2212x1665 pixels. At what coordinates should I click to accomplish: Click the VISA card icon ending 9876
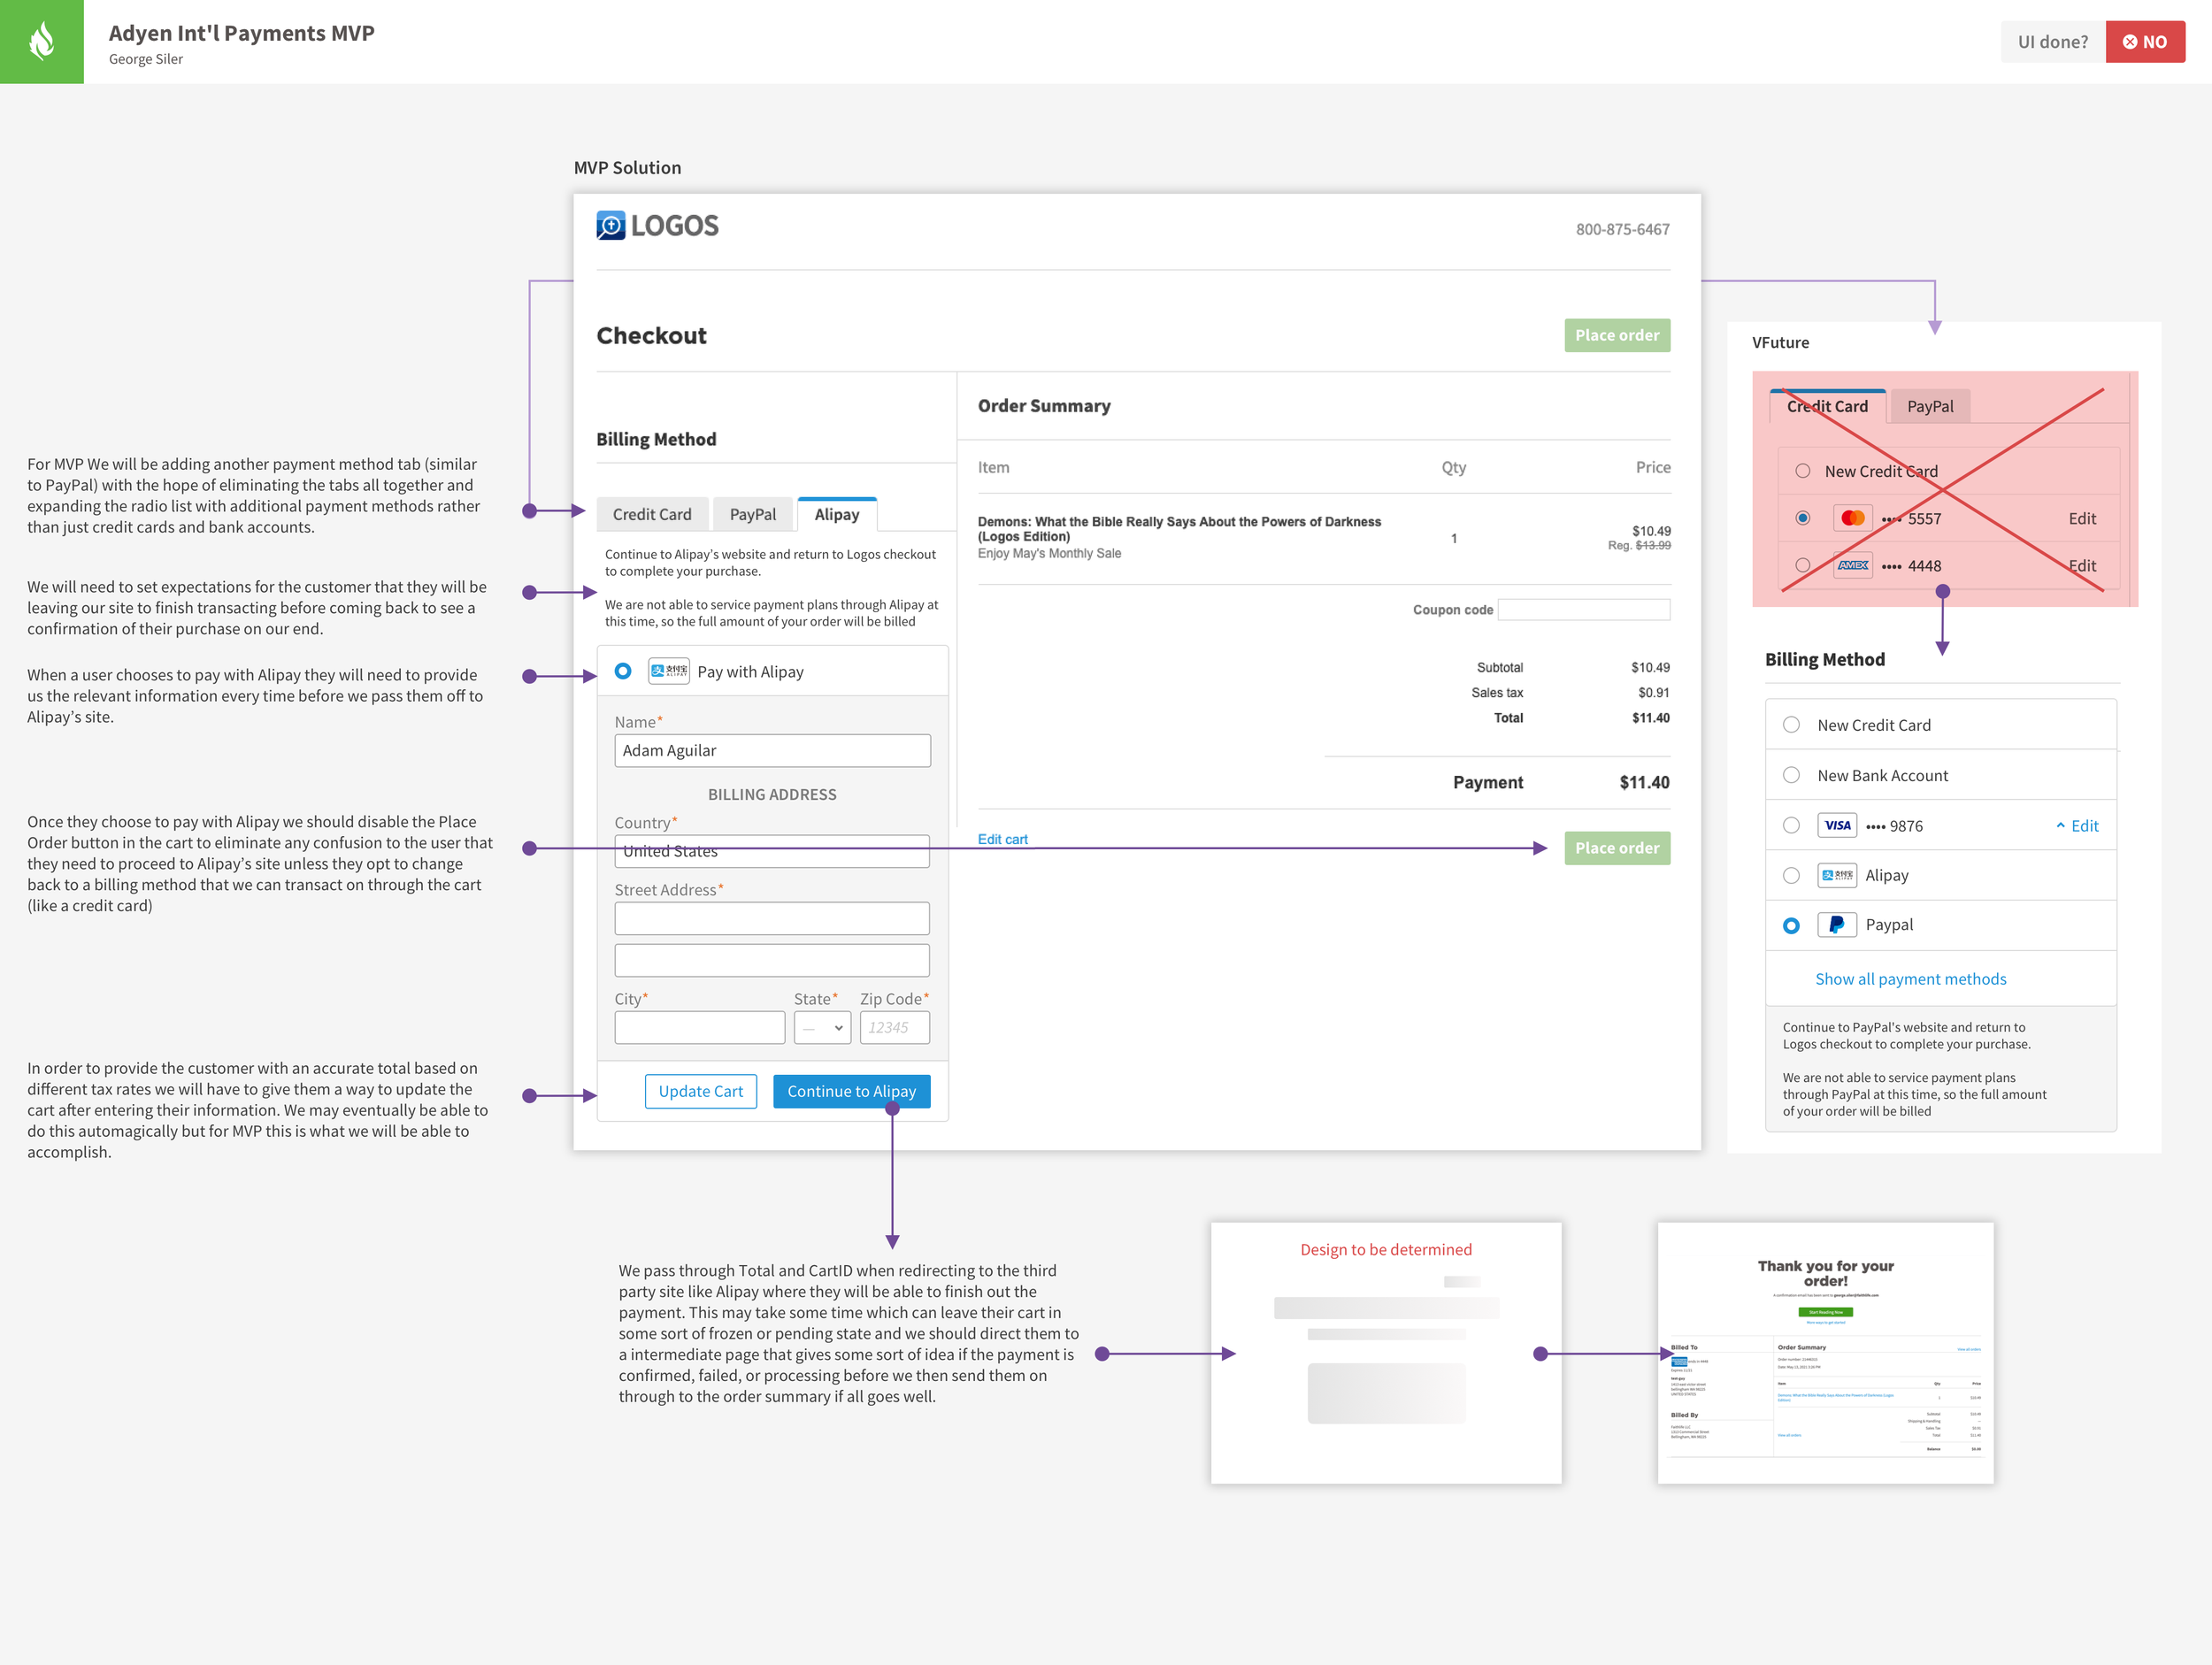pyautogui.click(x=1836, y=825)
